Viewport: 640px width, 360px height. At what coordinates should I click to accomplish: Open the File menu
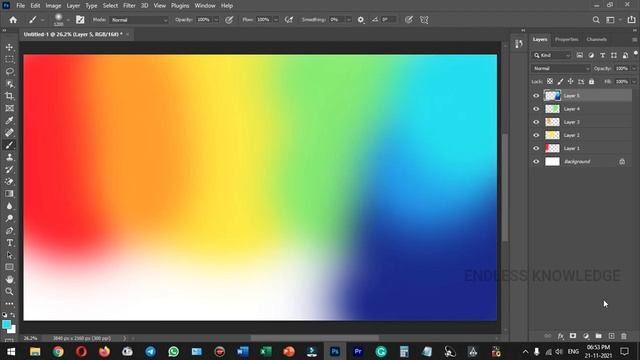[x=20, y=6]
